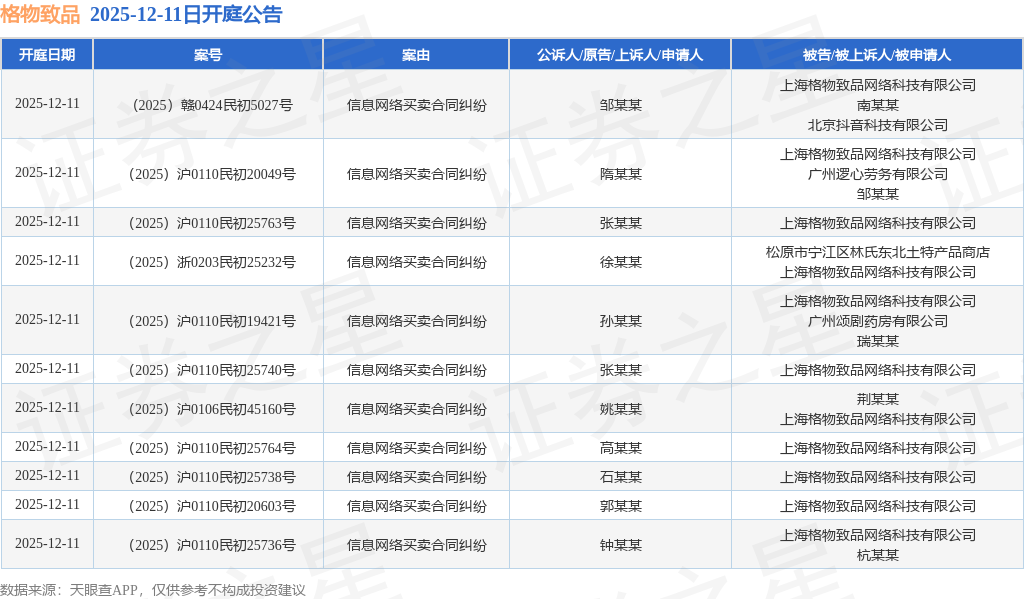
Task: Click plaintiff name 徐某某
Action: click(620, 263)
